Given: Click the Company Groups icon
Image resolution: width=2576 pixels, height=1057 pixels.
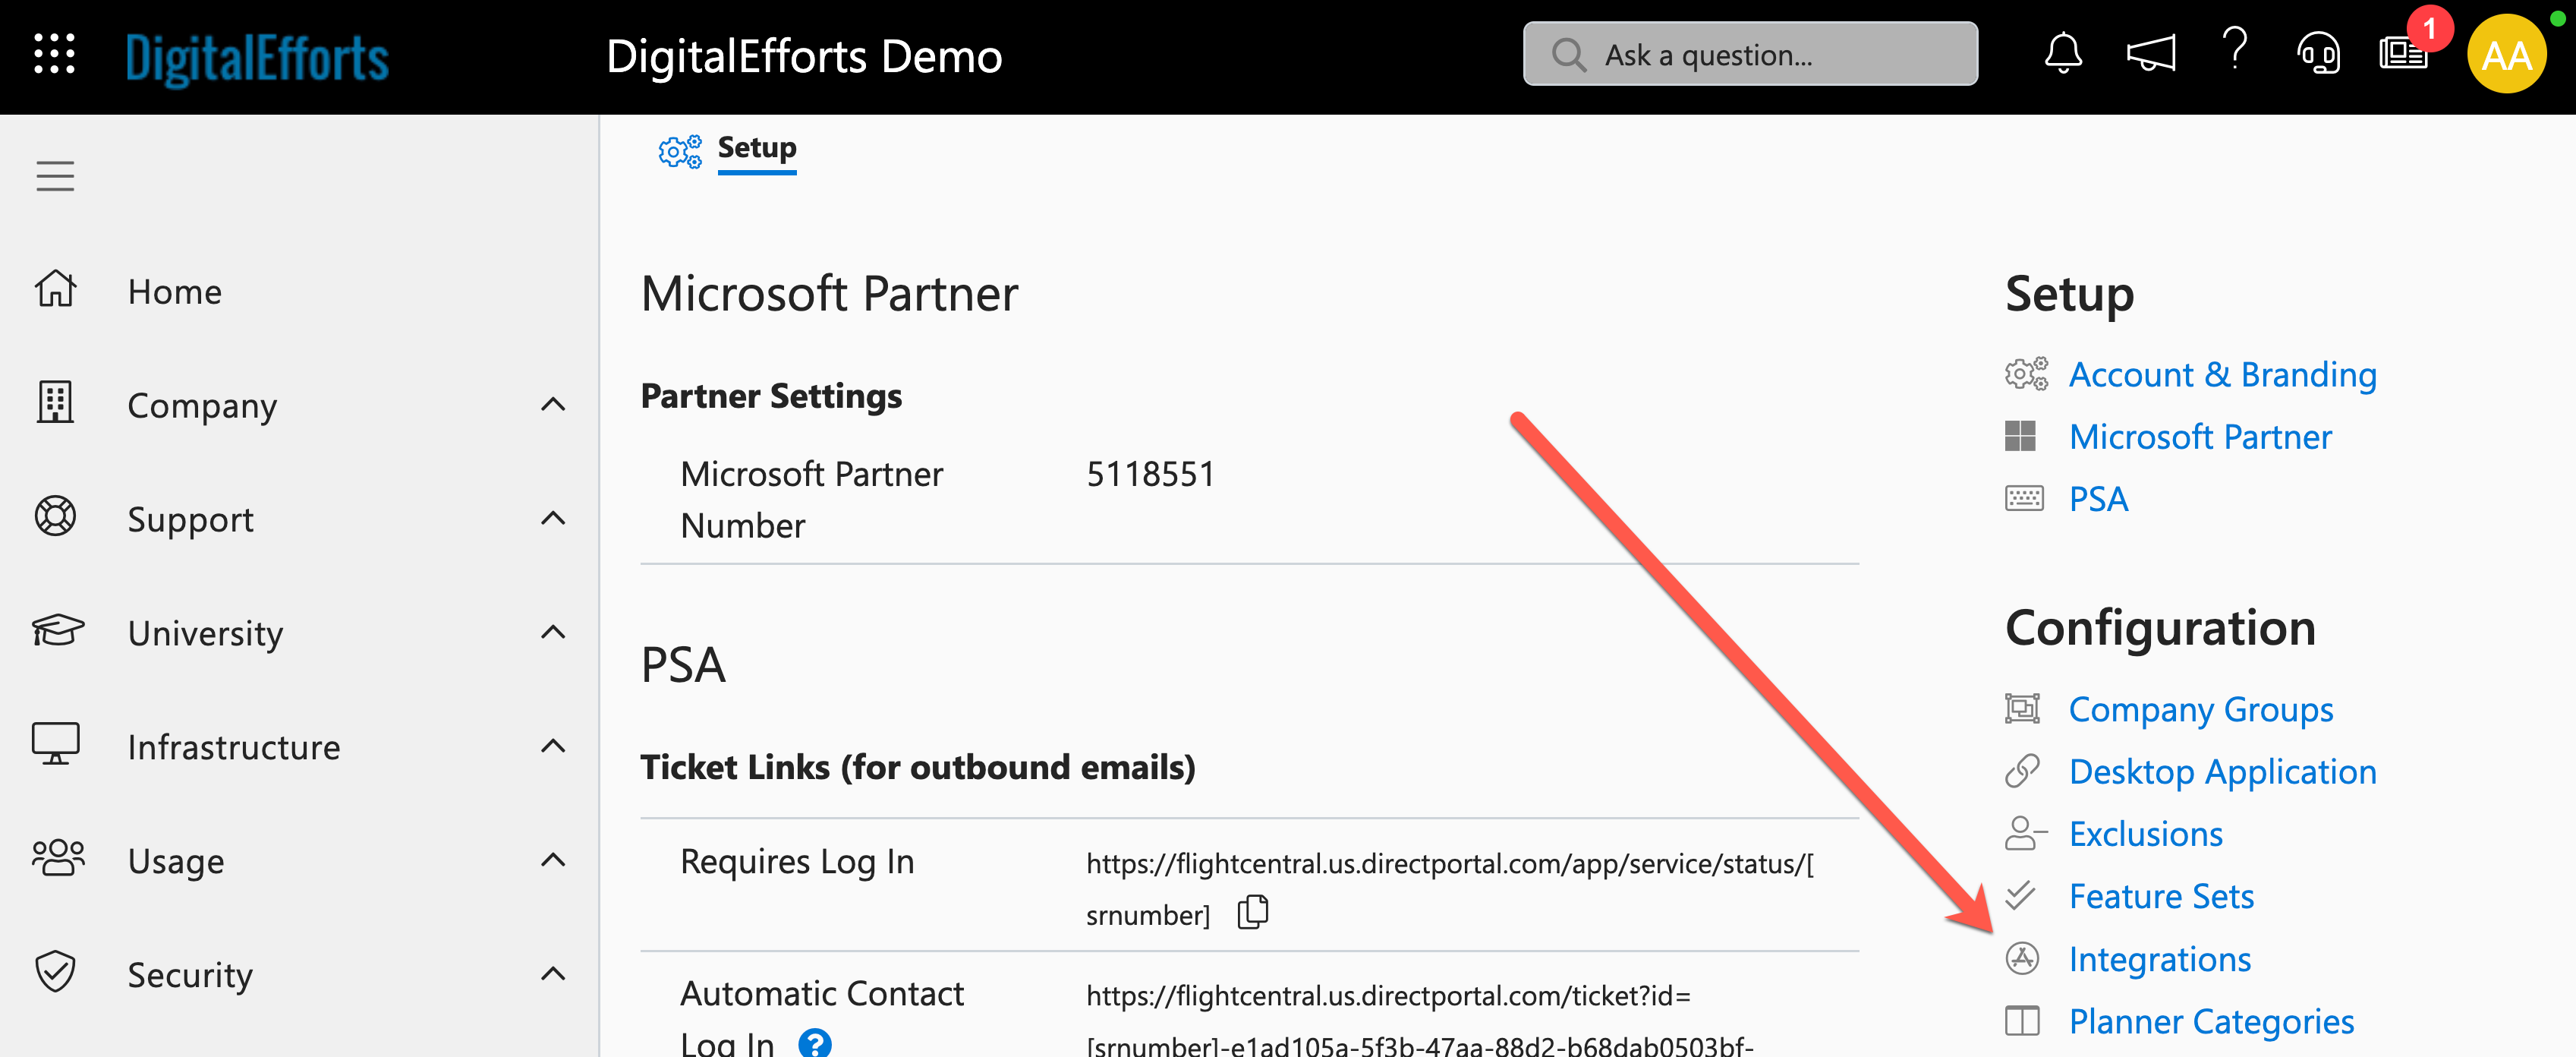Looking at the screenshot, I should click(2022, 709).
